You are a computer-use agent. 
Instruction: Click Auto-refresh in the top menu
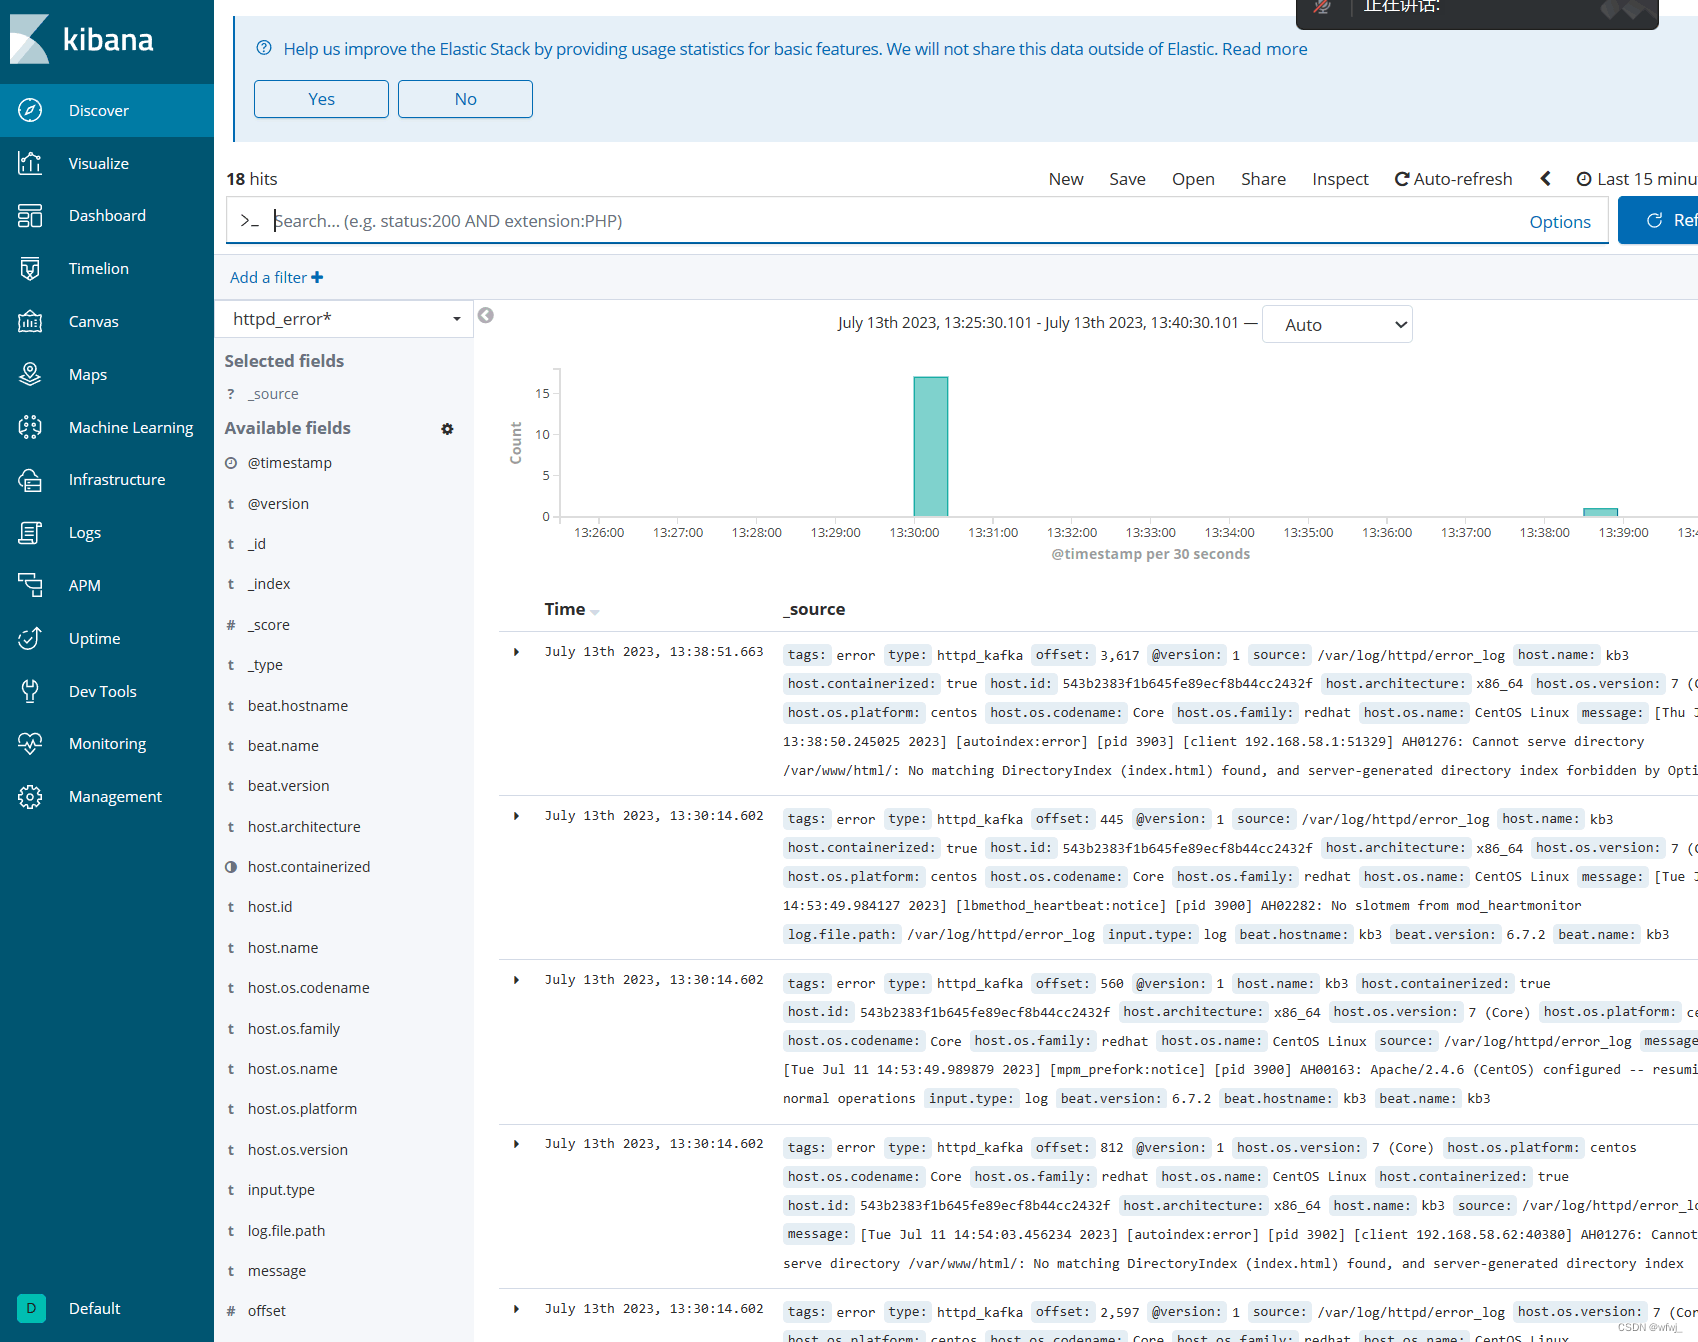[x=1453, y=179]
